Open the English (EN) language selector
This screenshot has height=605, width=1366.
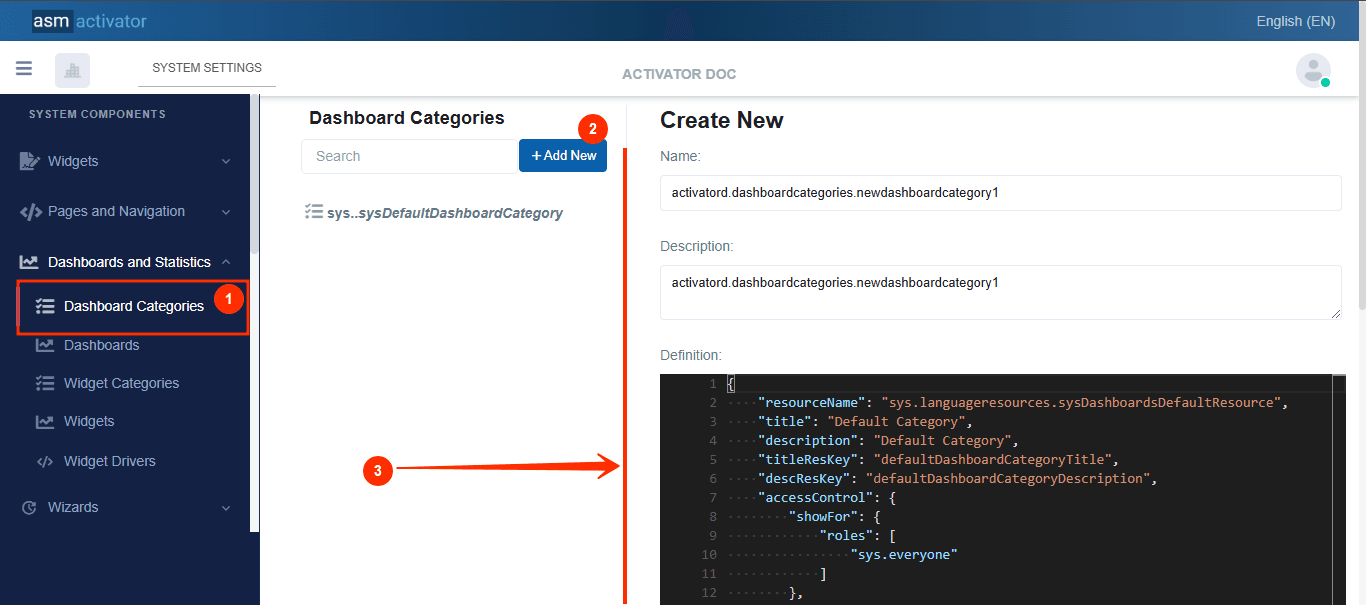click(x=1295, y=21)
